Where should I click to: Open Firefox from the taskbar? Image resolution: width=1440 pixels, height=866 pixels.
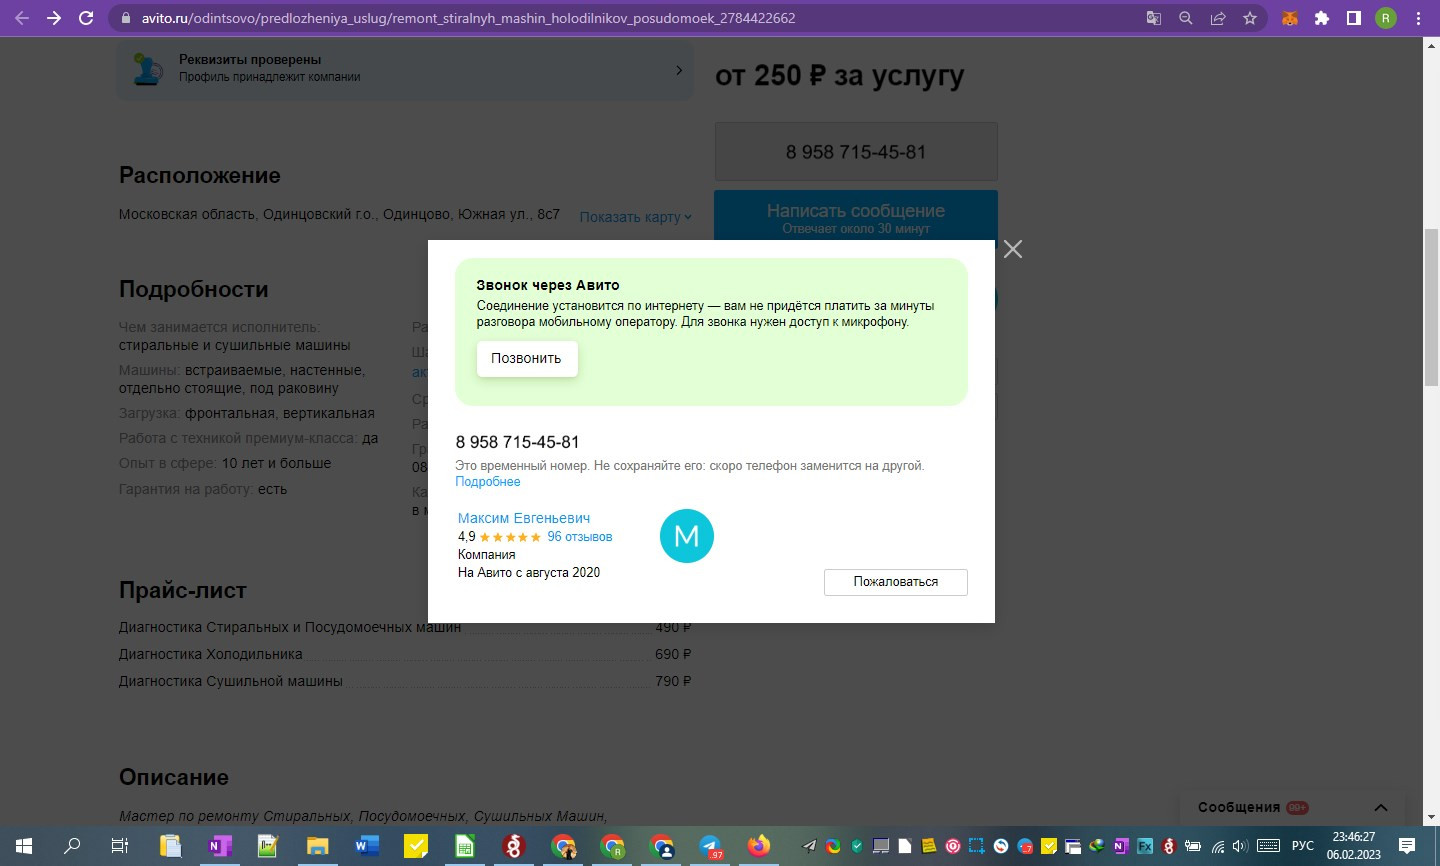[759, 846]
